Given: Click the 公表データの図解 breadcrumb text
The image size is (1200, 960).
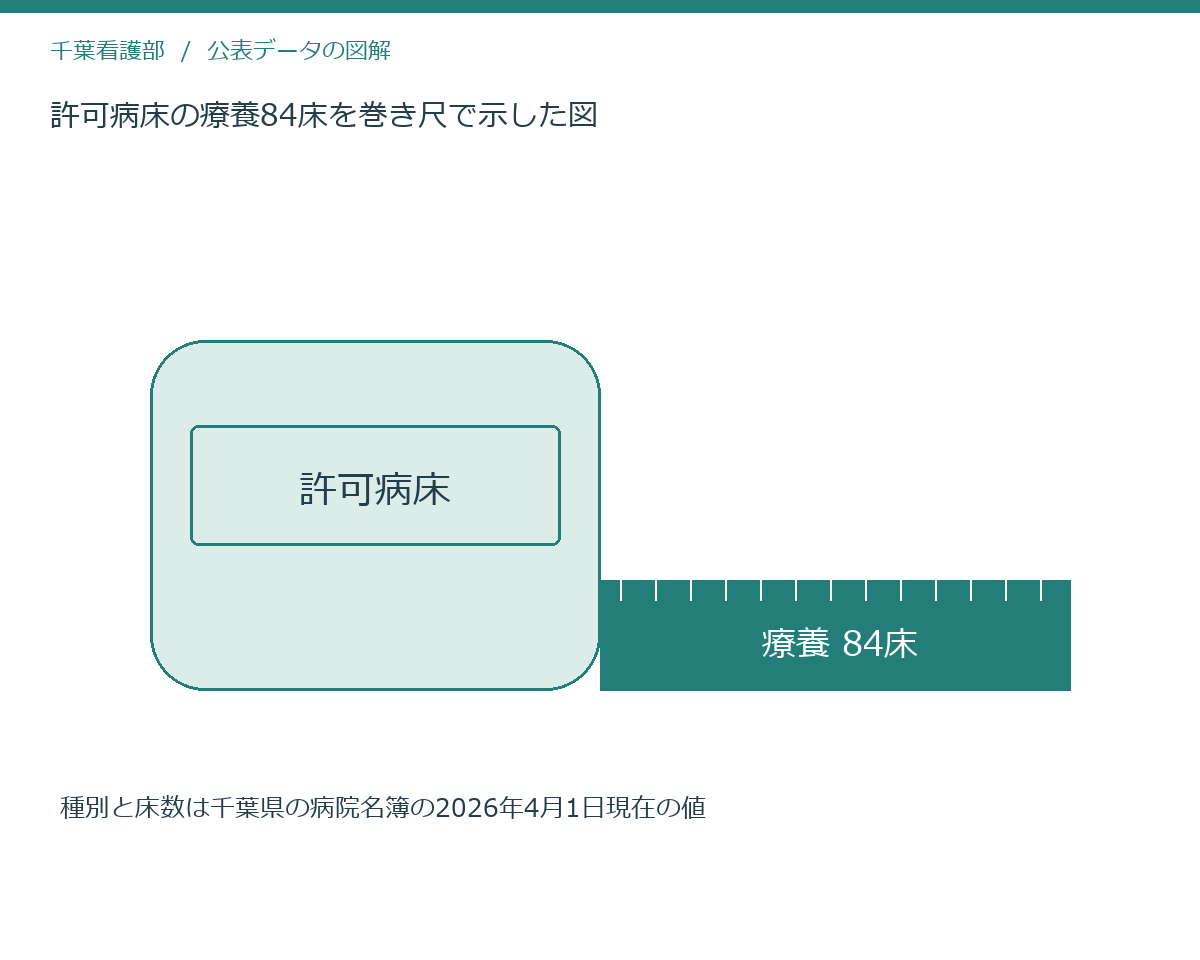Looking at the screenshot, I should click(x=299, y=50).
